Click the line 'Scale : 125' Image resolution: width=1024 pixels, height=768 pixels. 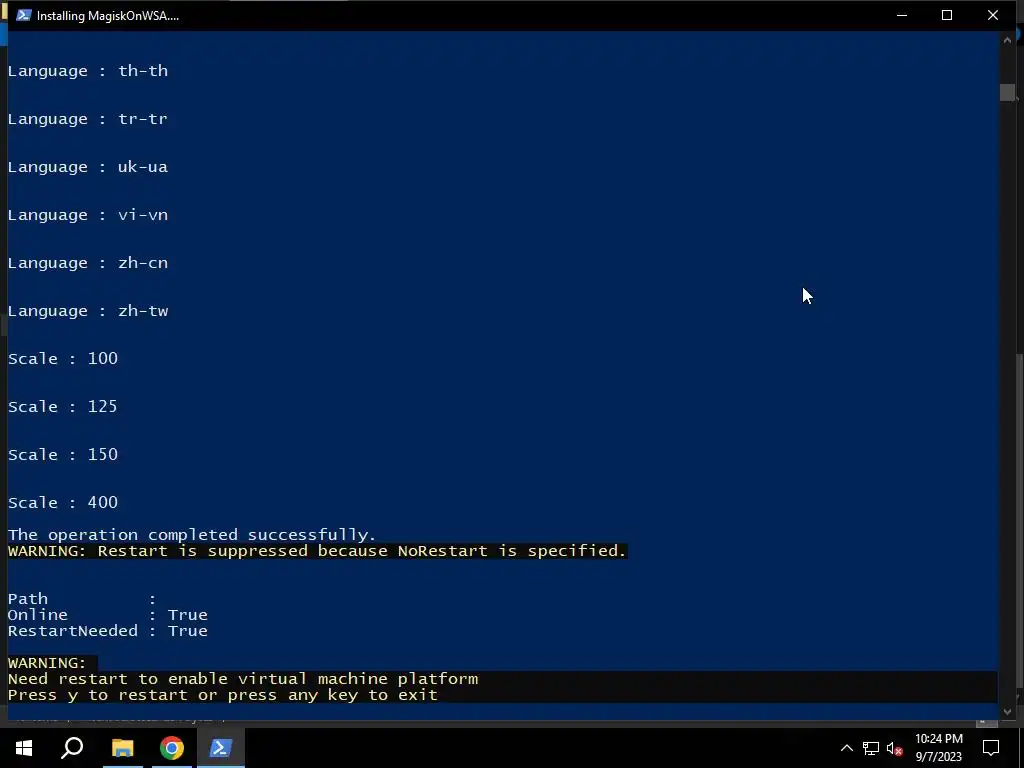pyautogui.click(x=63, y=407)
